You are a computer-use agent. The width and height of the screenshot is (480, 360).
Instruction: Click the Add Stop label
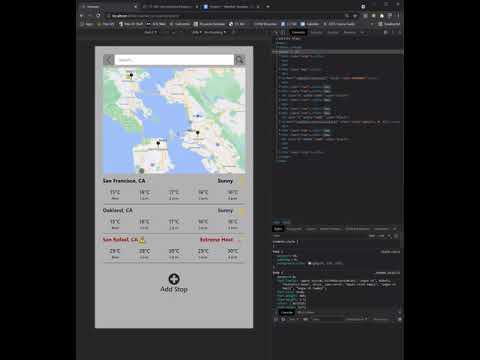click(174, 289)
